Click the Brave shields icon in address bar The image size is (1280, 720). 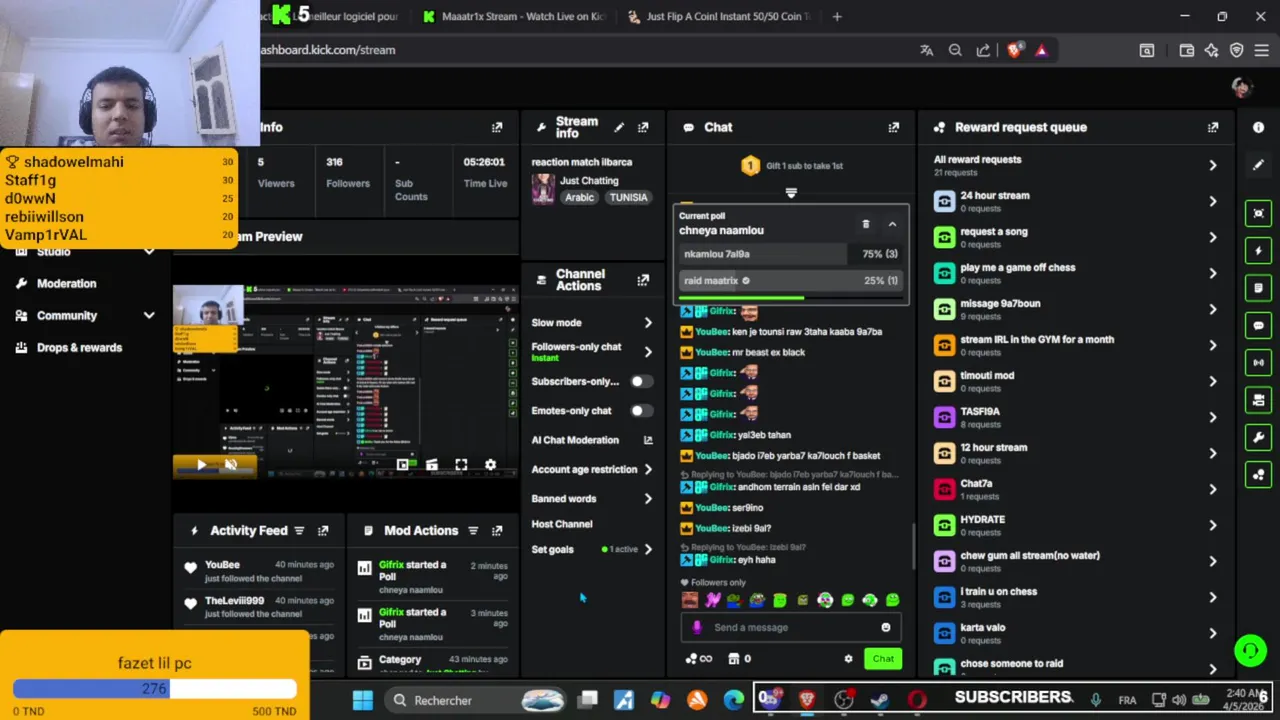[1014, 50]
